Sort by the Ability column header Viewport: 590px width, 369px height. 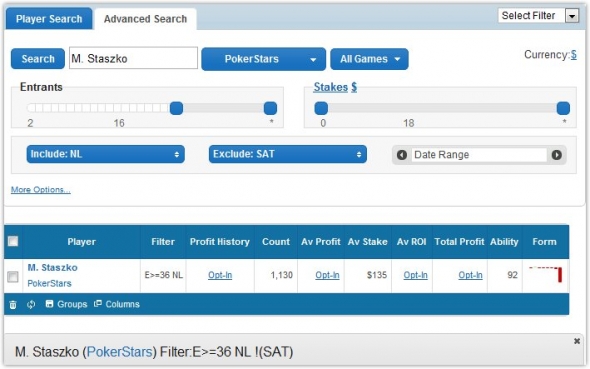tap(504, 242)
